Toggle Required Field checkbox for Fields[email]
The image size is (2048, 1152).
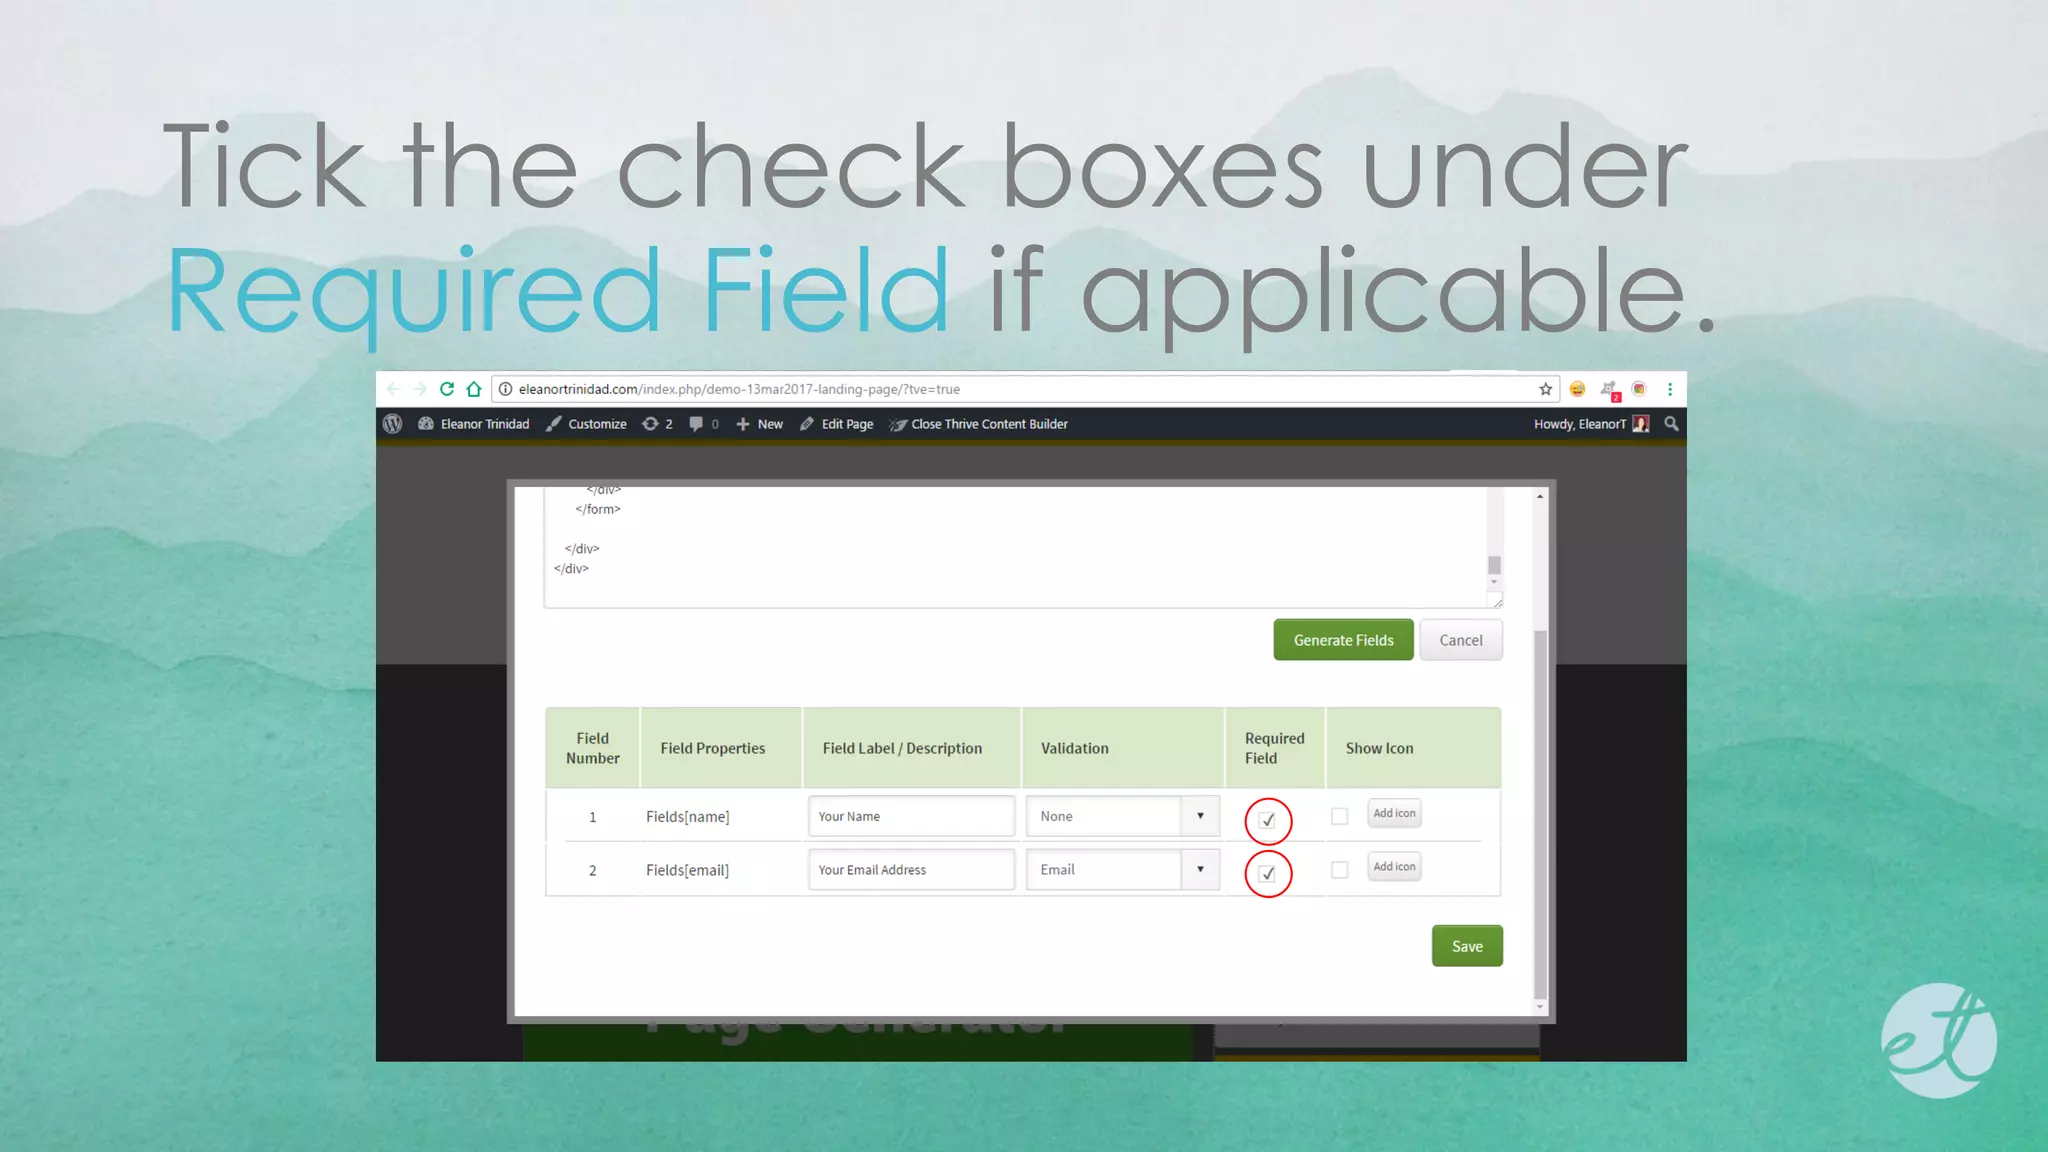(1268, 873)
